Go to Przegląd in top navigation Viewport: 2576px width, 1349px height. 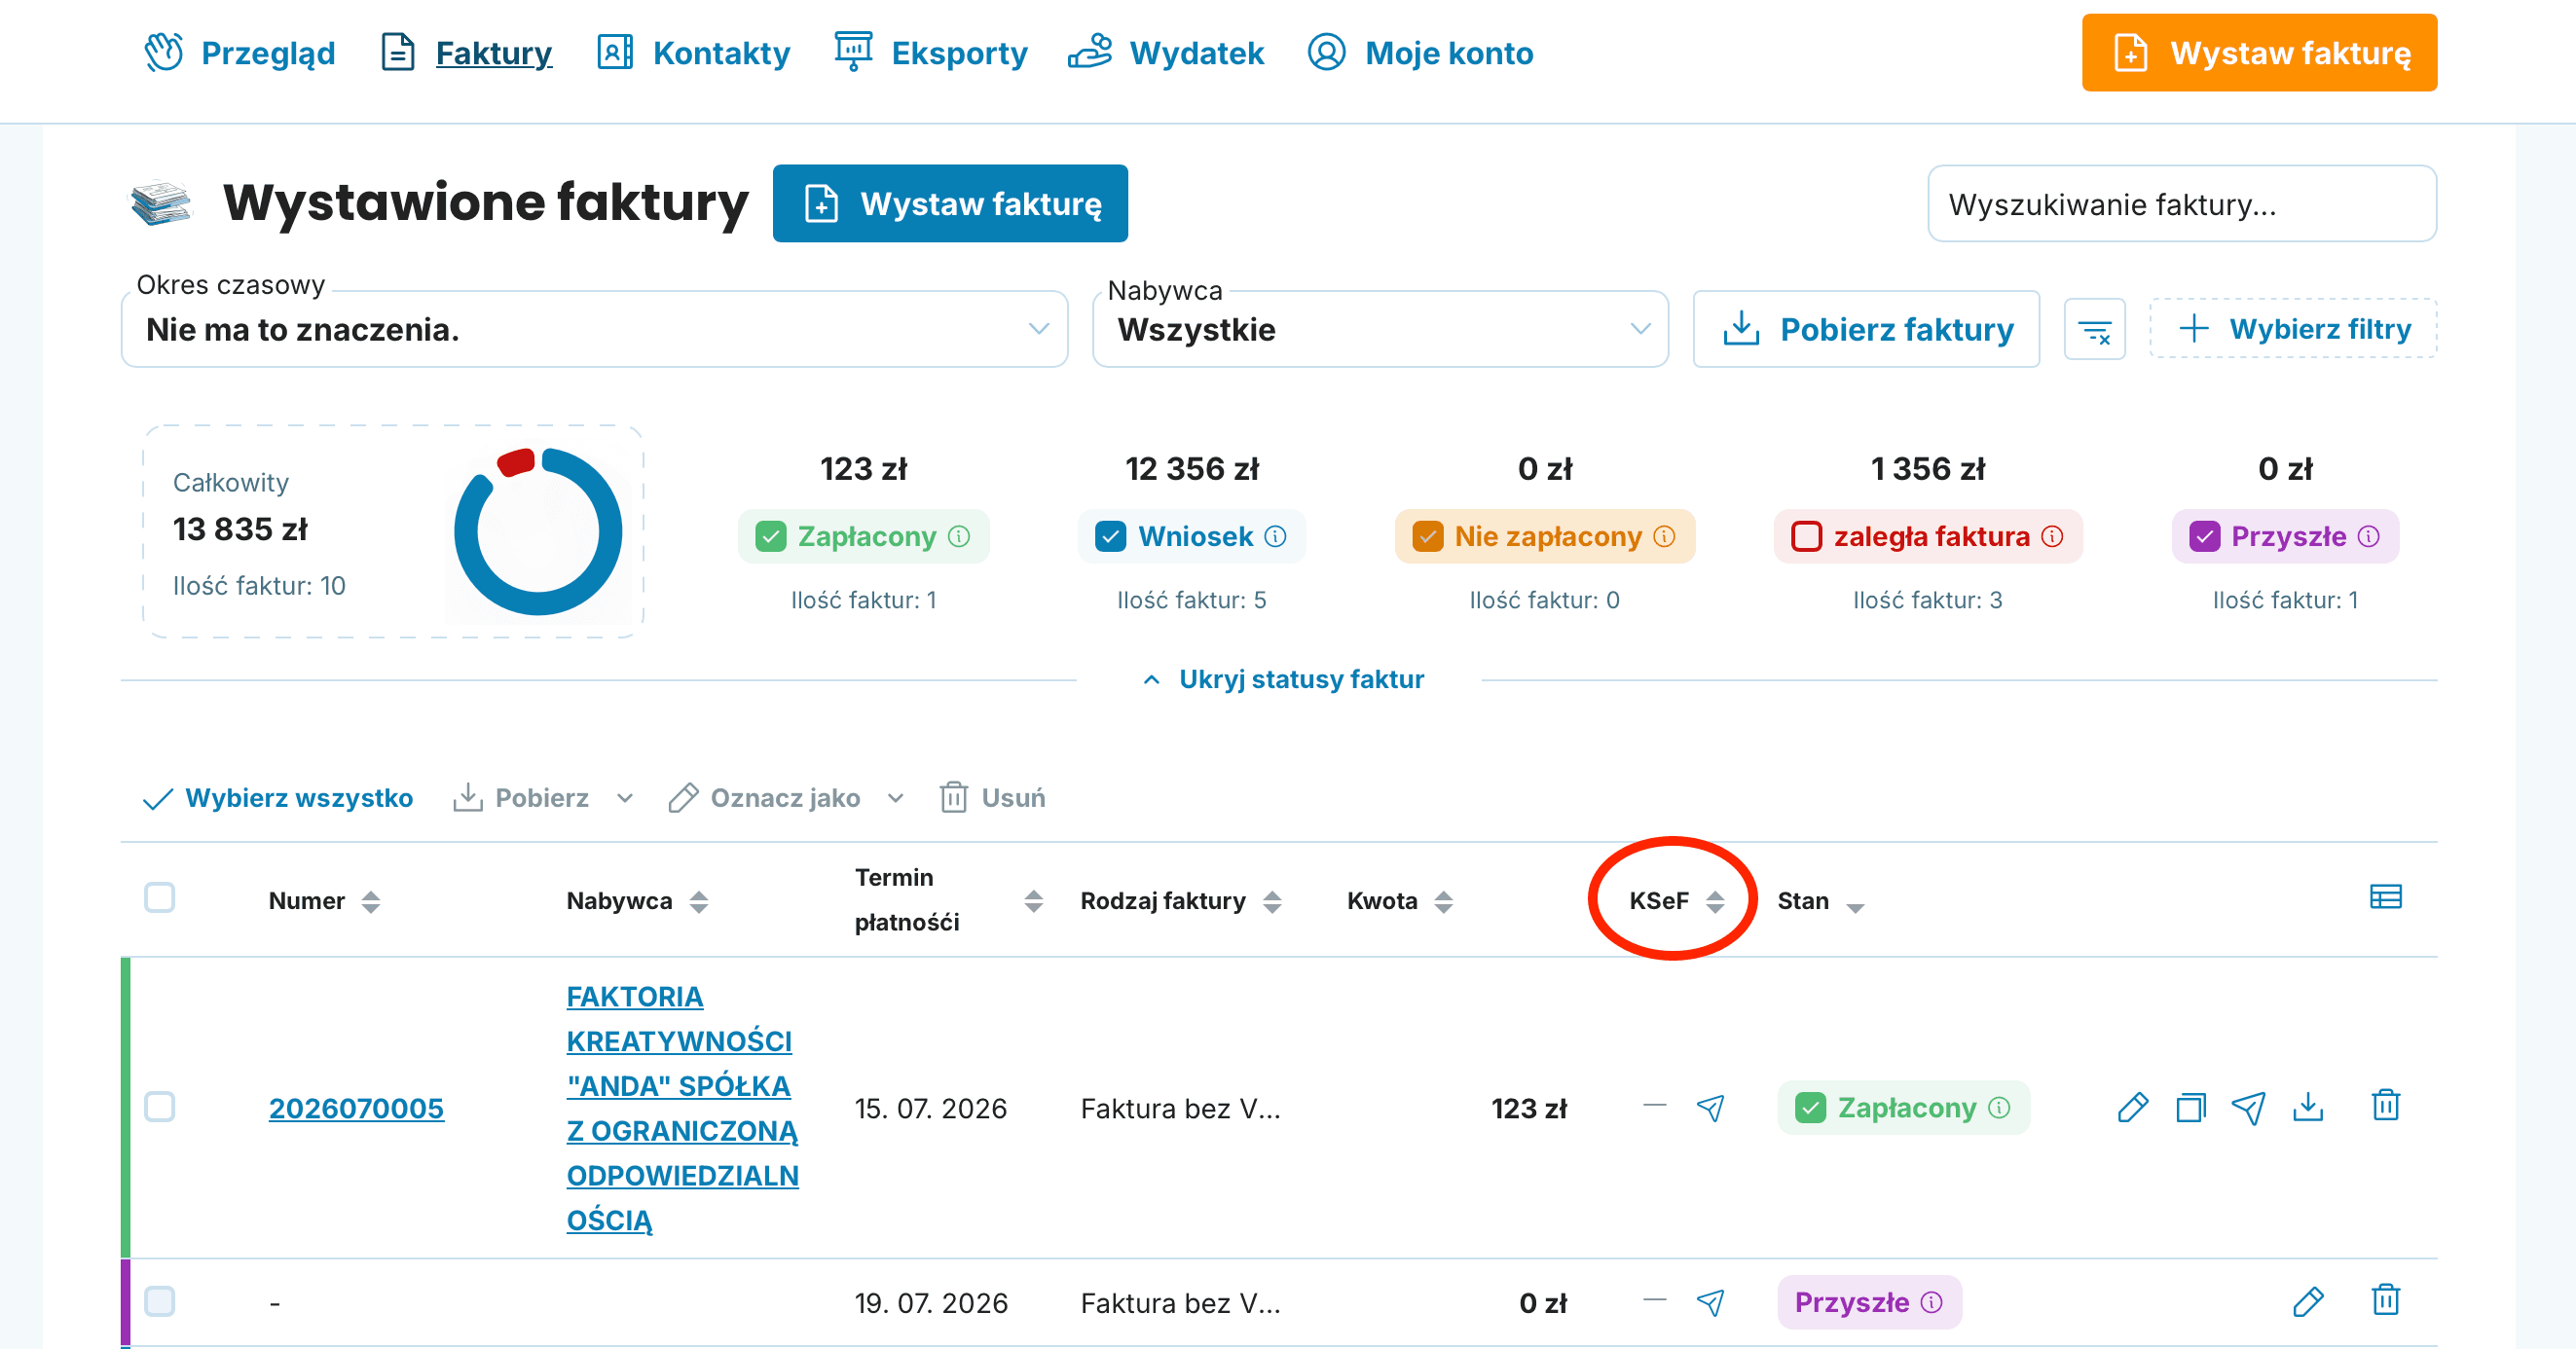(240, 53)
